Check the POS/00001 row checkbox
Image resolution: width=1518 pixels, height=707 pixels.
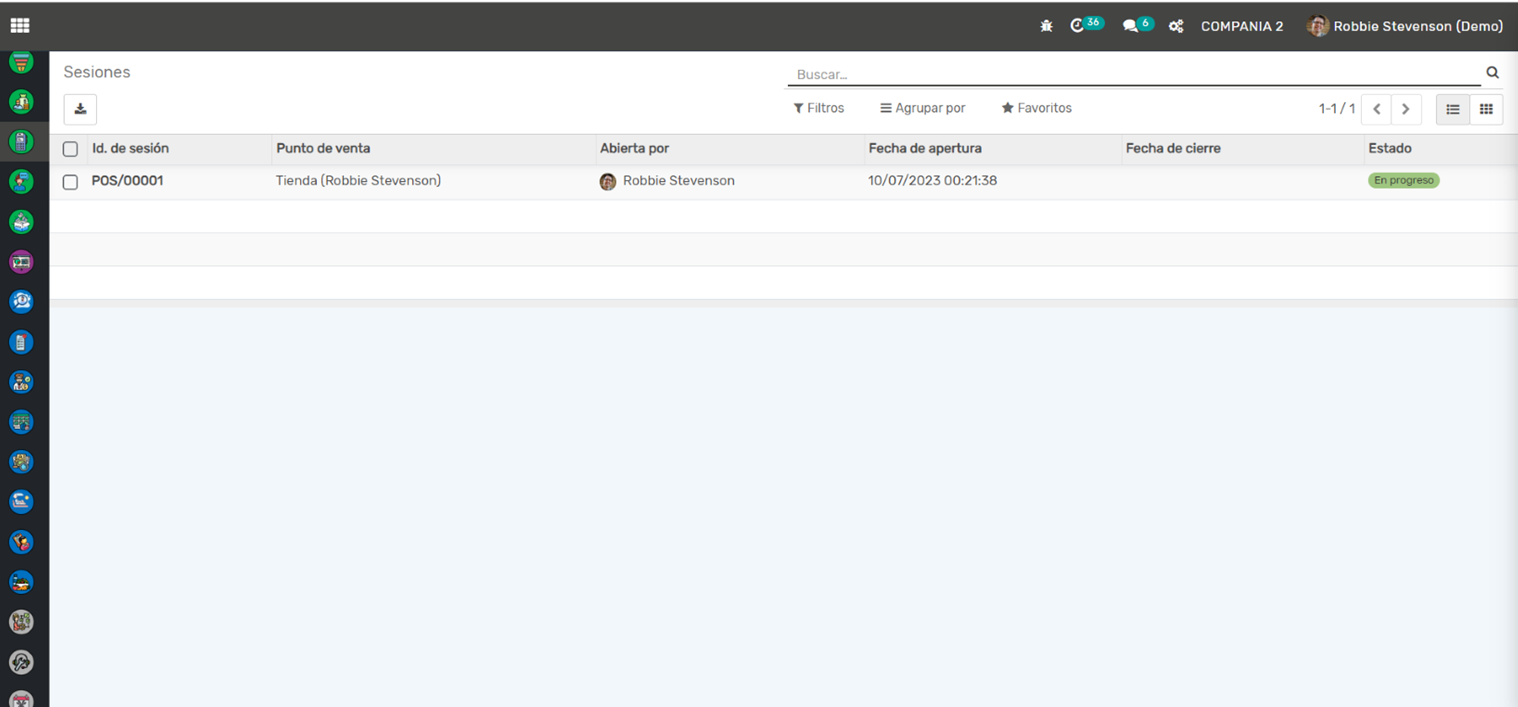(70, 182)
